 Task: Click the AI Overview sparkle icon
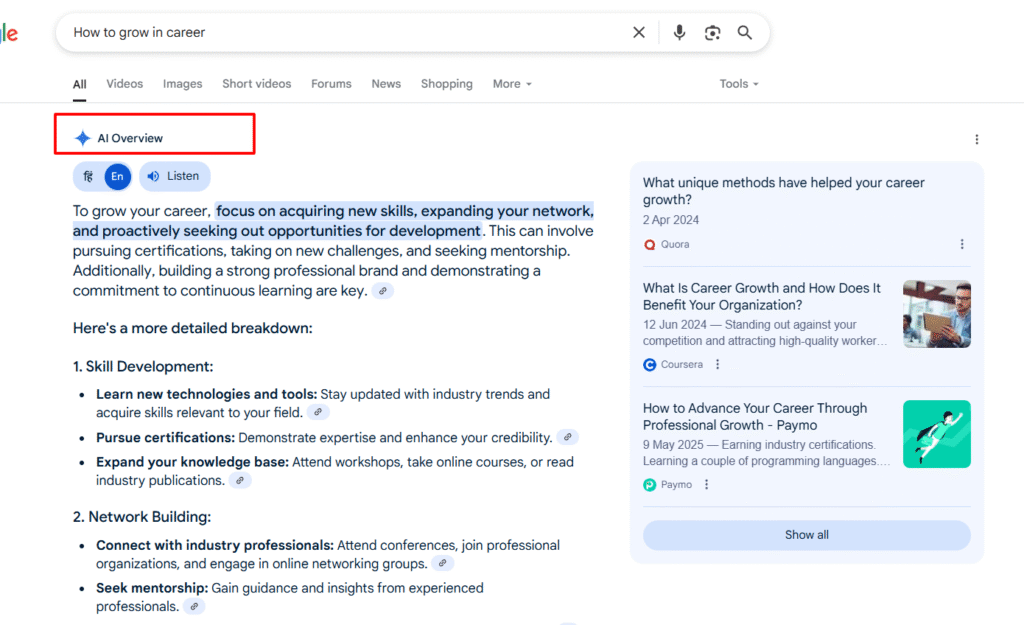click(x=82, y=138)
